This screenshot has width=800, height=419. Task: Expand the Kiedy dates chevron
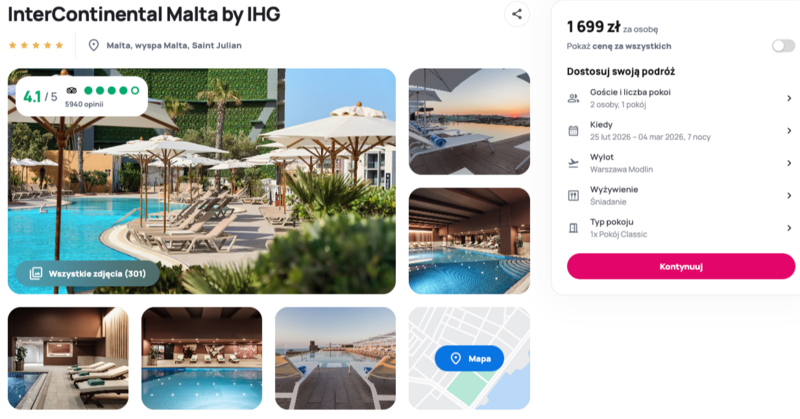(x=789, y=131)
